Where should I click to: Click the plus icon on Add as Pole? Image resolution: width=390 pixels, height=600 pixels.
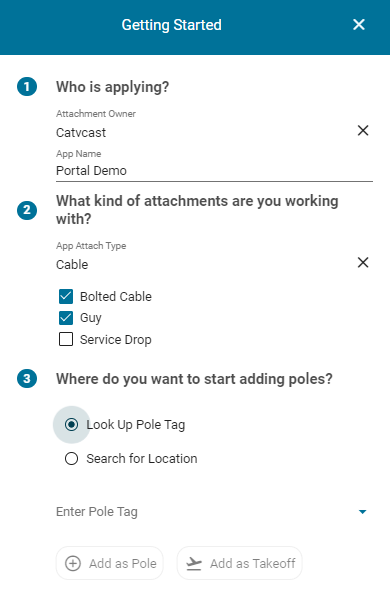[73, 563]
